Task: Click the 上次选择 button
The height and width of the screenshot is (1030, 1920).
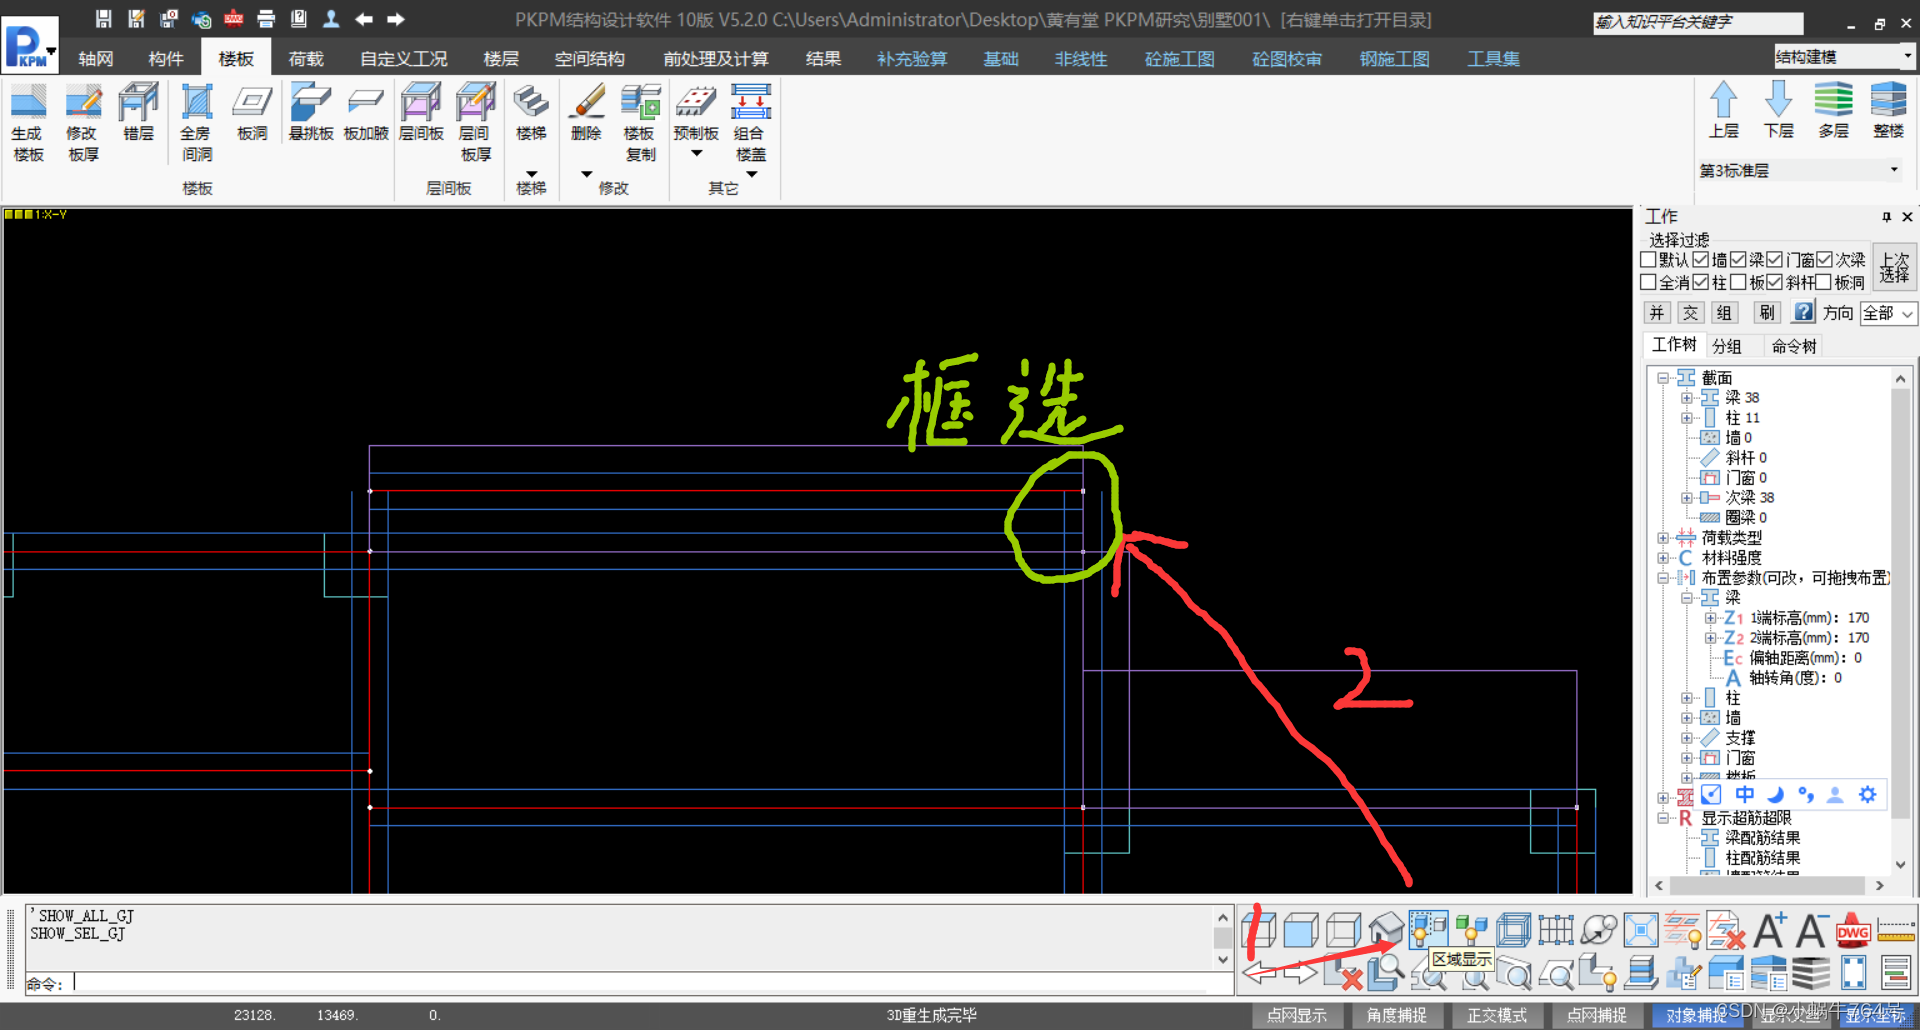Action: pos(1894,267)
